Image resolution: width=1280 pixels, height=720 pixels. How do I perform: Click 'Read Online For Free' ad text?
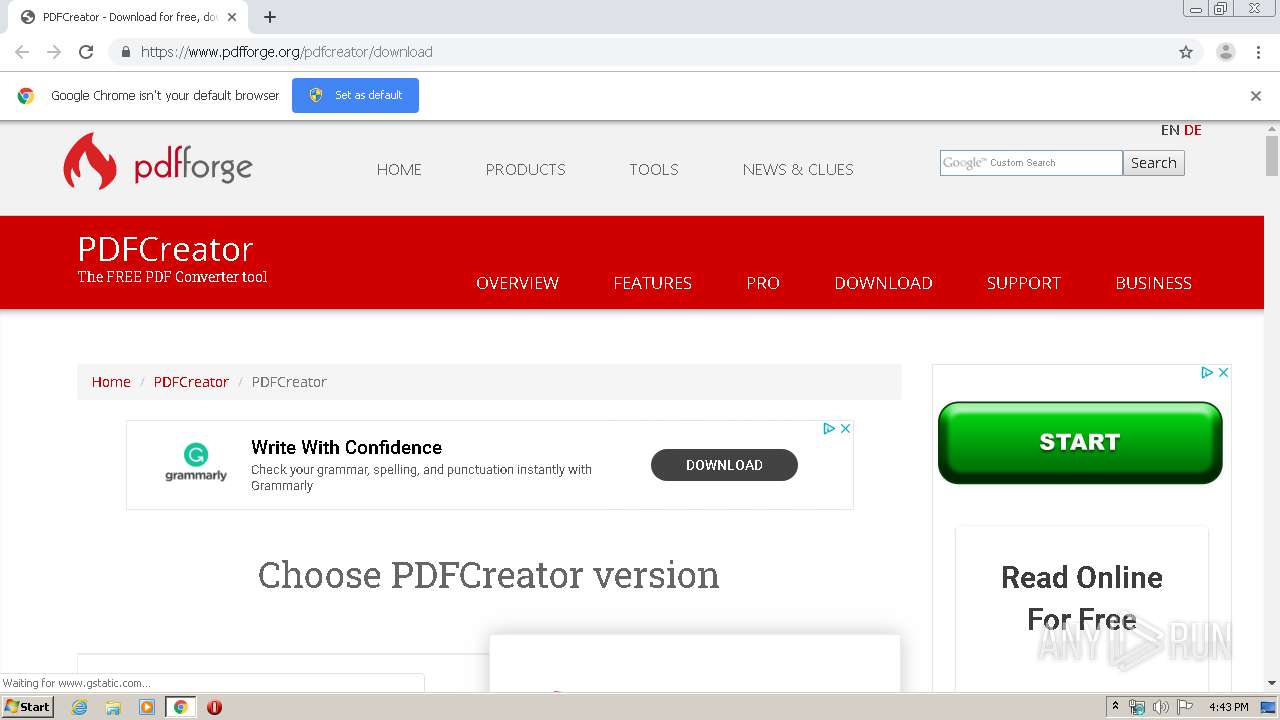(1082, 598)
